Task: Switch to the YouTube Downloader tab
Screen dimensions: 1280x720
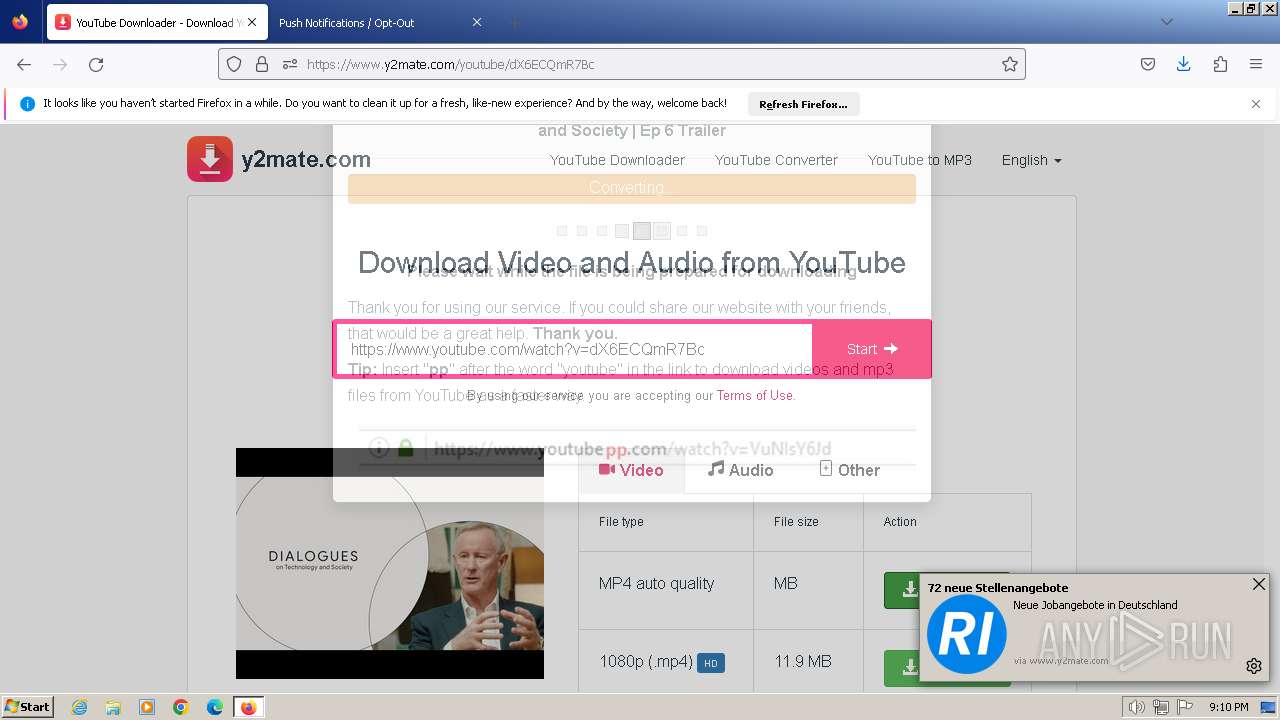Action: [x=157, y=22]
